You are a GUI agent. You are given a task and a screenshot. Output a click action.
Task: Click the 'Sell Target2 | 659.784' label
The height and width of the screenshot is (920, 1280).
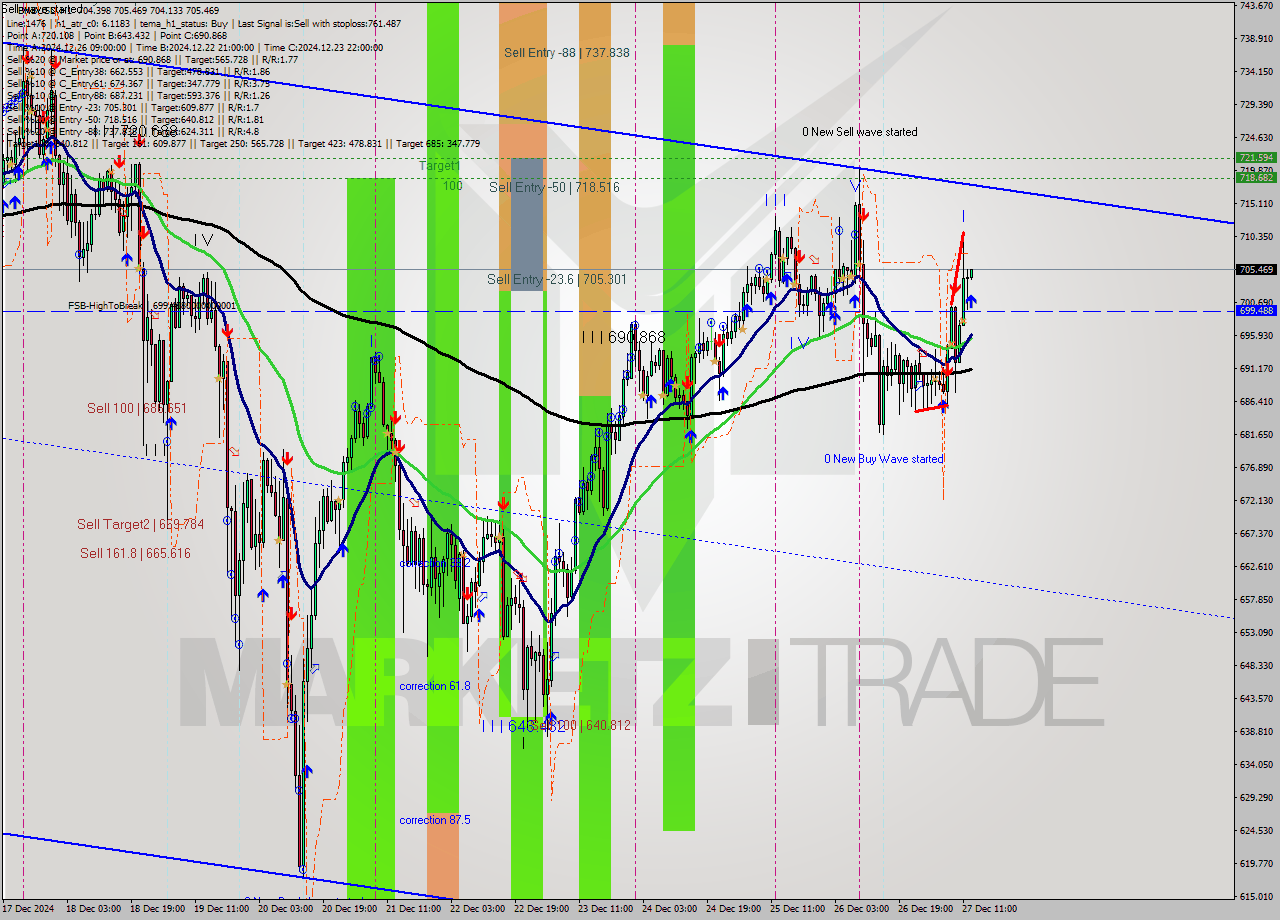pos(140,524)
